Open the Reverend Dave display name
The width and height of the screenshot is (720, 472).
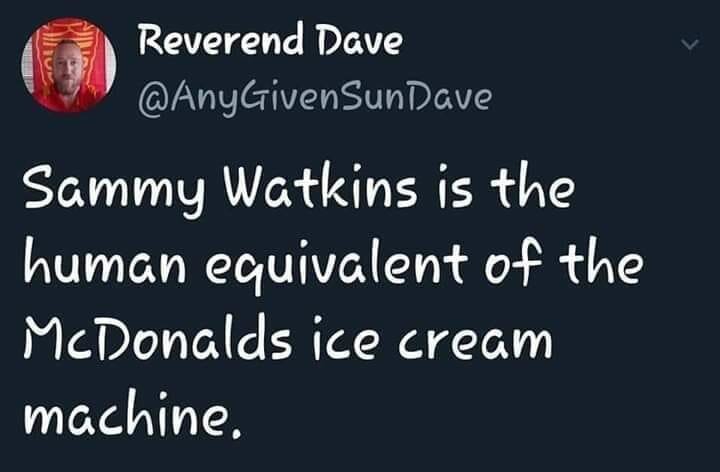point(270,39)
